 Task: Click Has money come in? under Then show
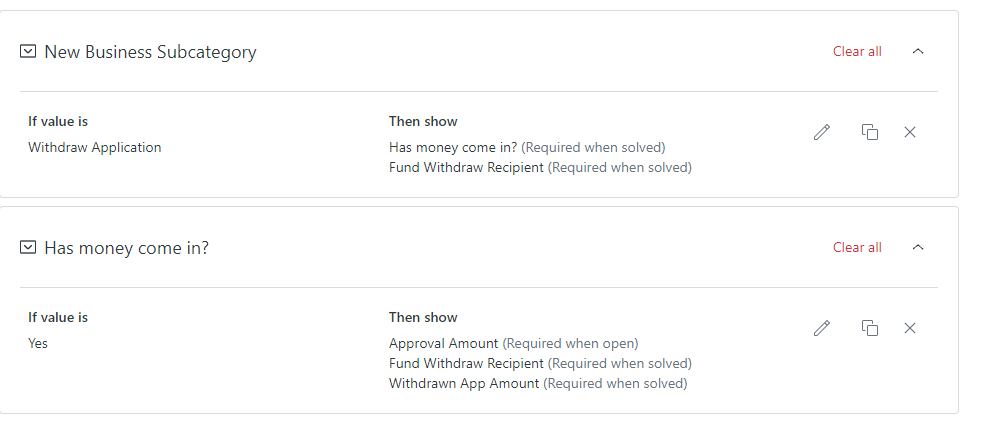pyautogui.click(x=453, y=148)
